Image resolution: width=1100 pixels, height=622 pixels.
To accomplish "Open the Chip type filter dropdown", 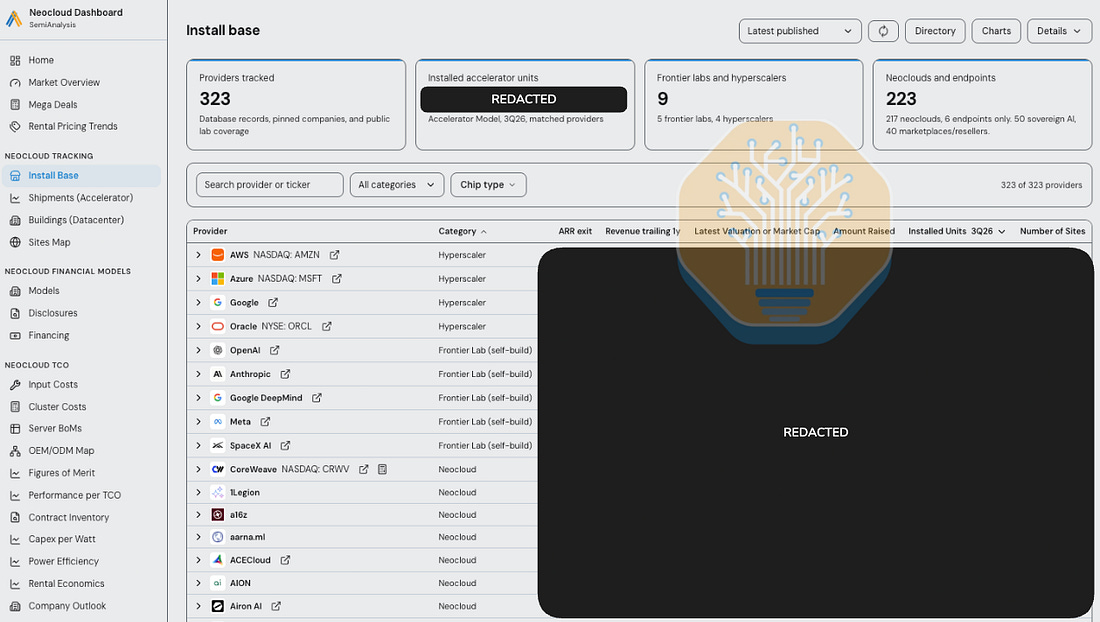I will tap(488, 184).
